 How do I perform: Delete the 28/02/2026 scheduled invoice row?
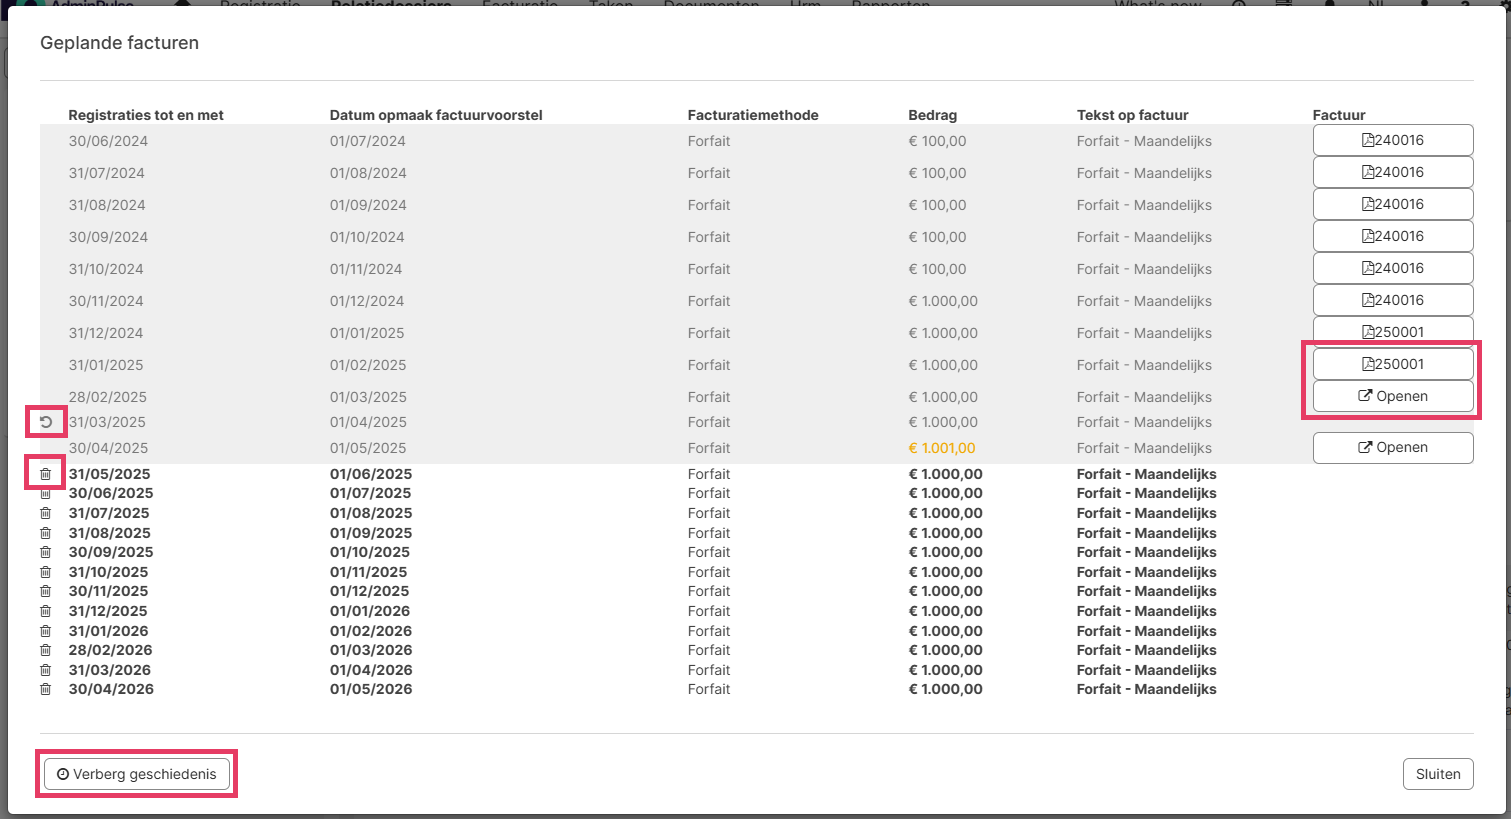coord(45,650)
